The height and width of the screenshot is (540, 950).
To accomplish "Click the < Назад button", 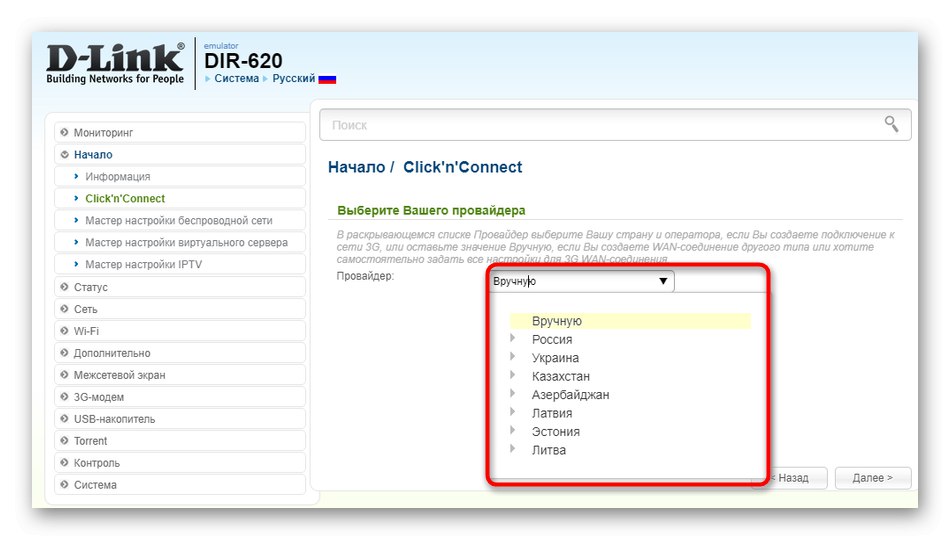I will 789,478.
